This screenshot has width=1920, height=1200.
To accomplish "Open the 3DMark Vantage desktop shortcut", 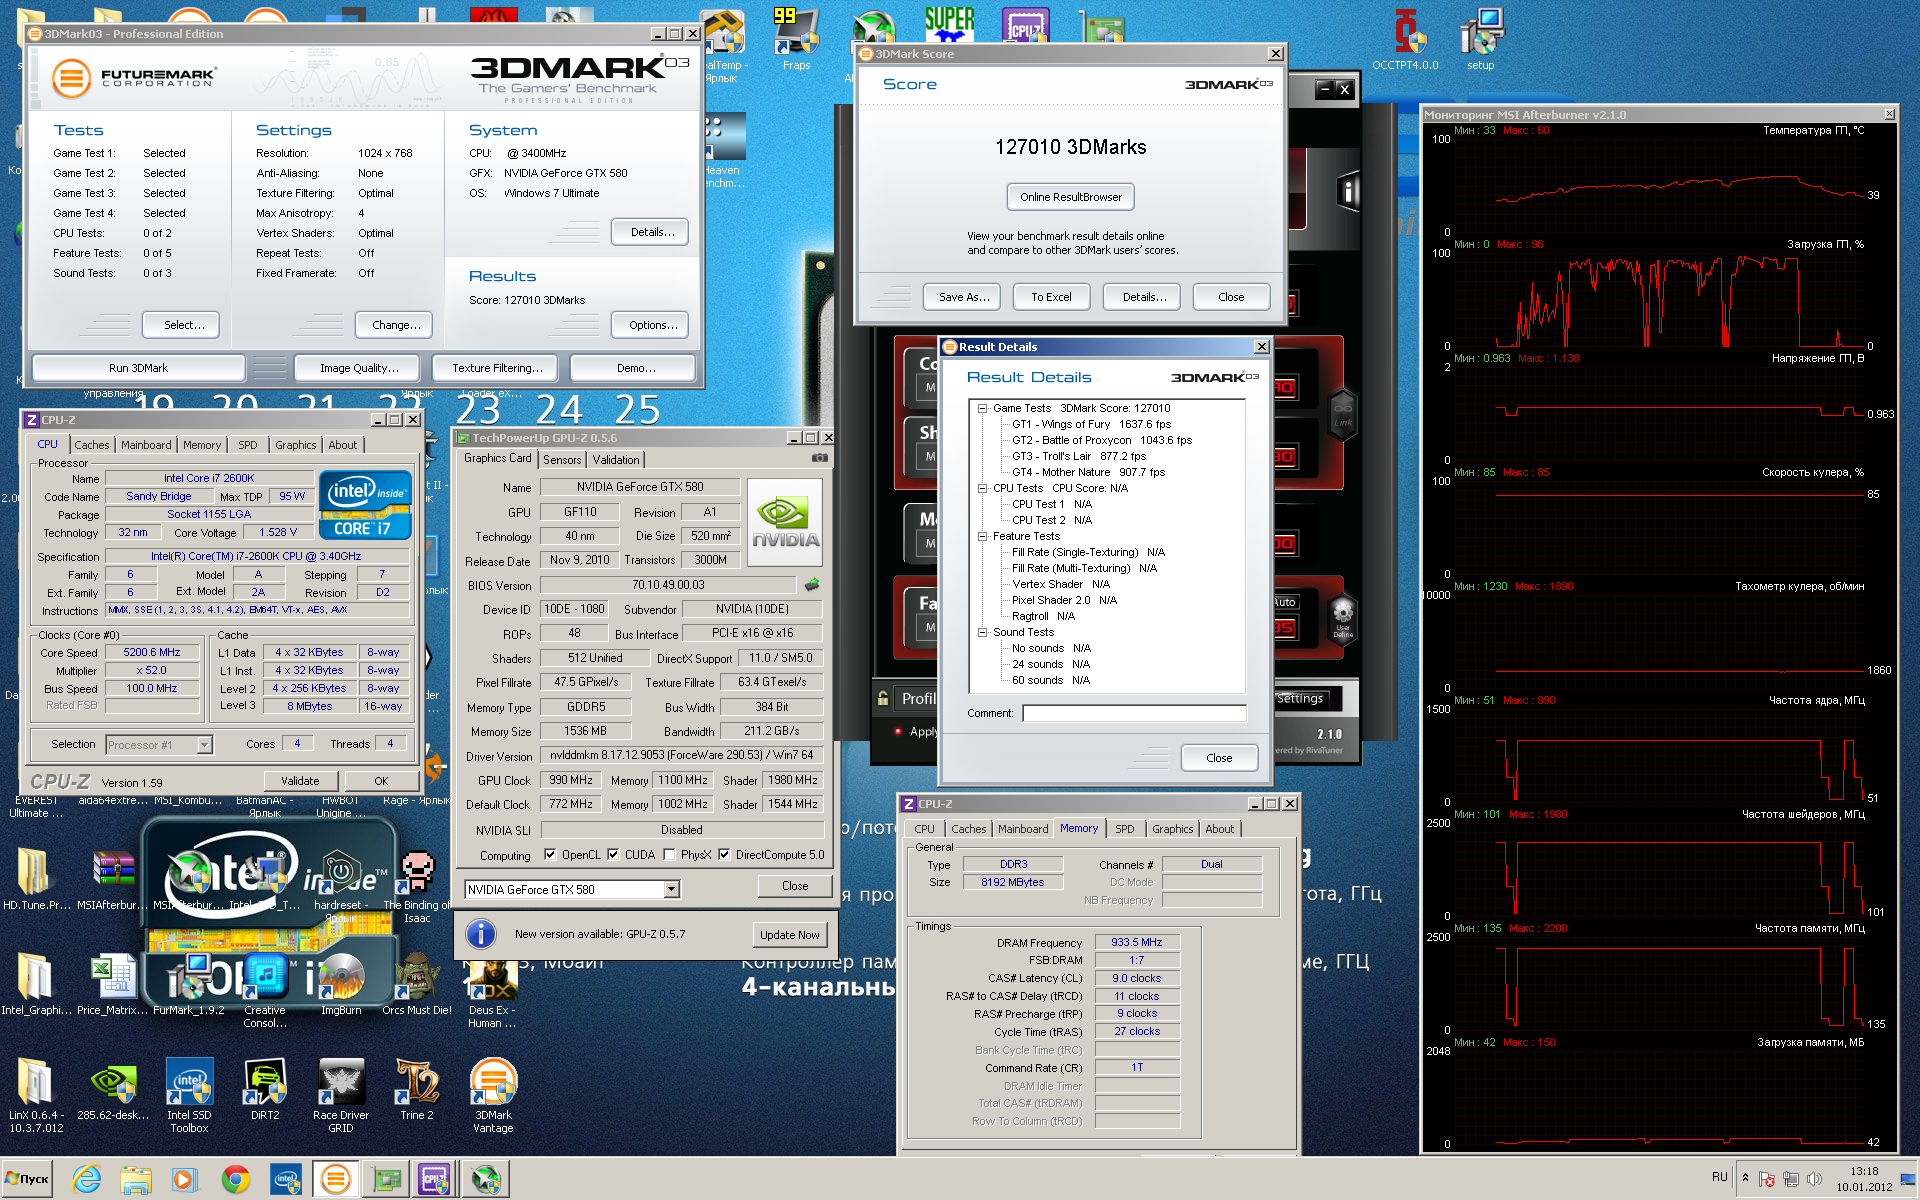I will [493, 1095].
